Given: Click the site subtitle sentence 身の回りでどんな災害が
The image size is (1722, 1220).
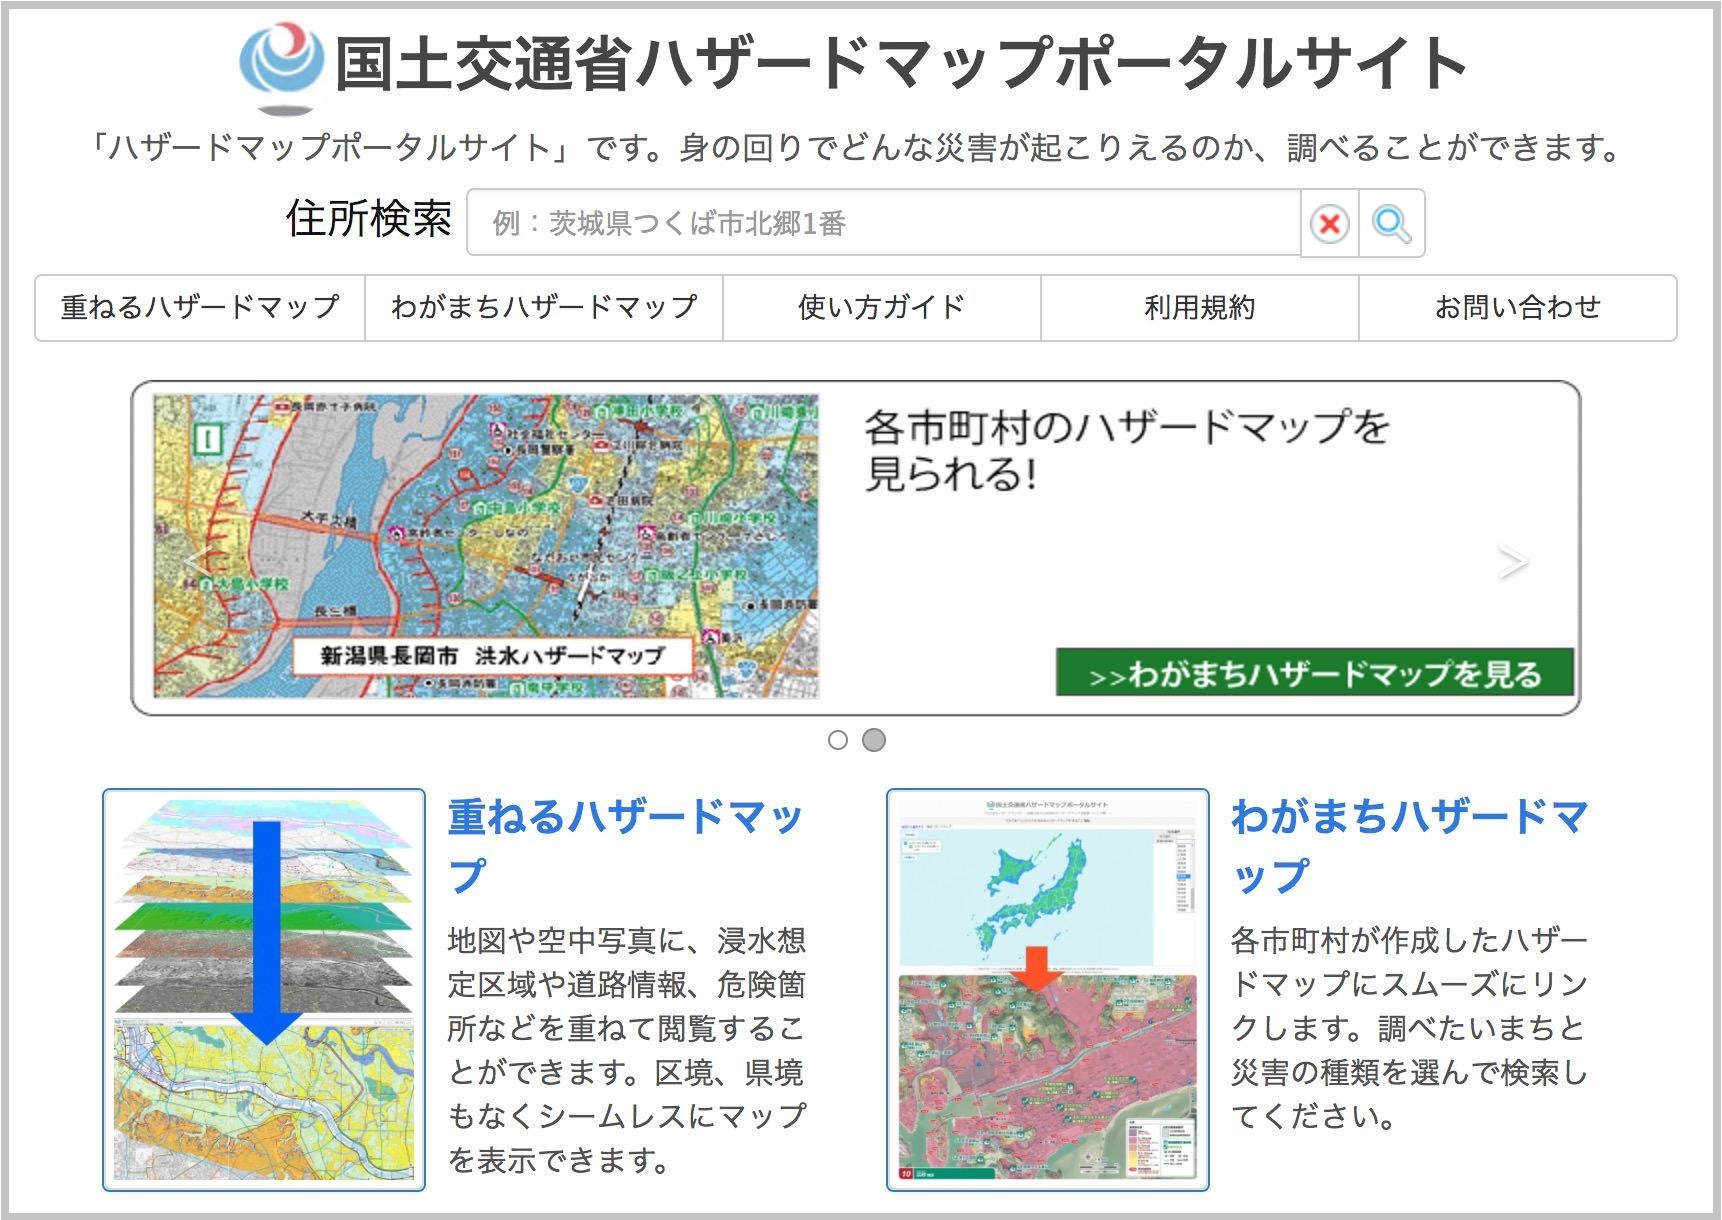Looking at the screenshot, I should (x=1154, y=148).
